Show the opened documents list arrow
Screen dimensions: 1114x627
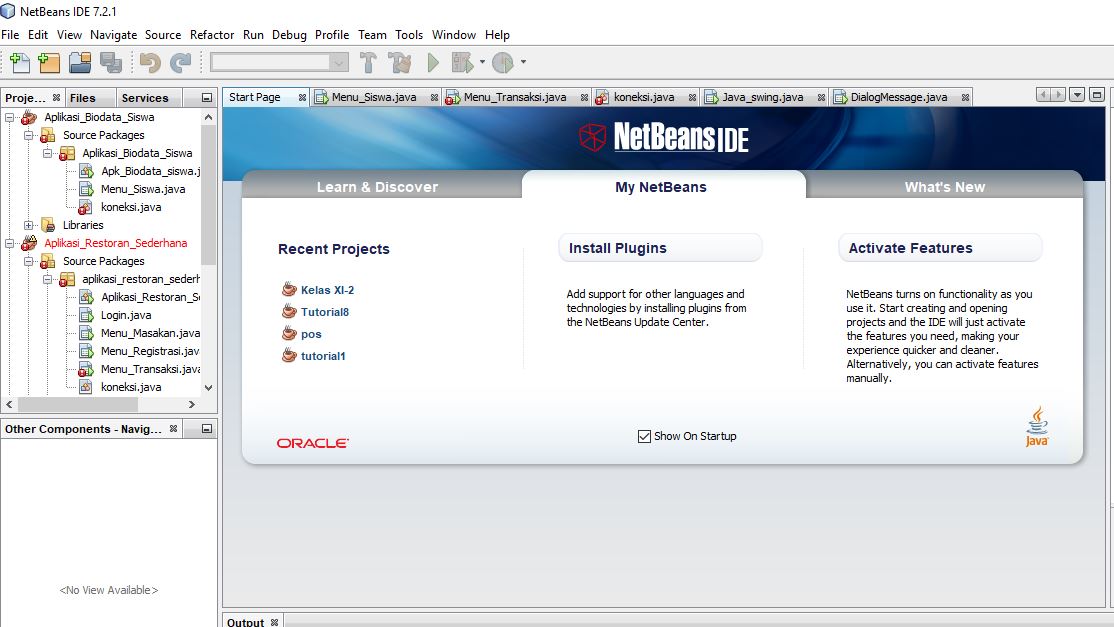tap(1077, 94)
